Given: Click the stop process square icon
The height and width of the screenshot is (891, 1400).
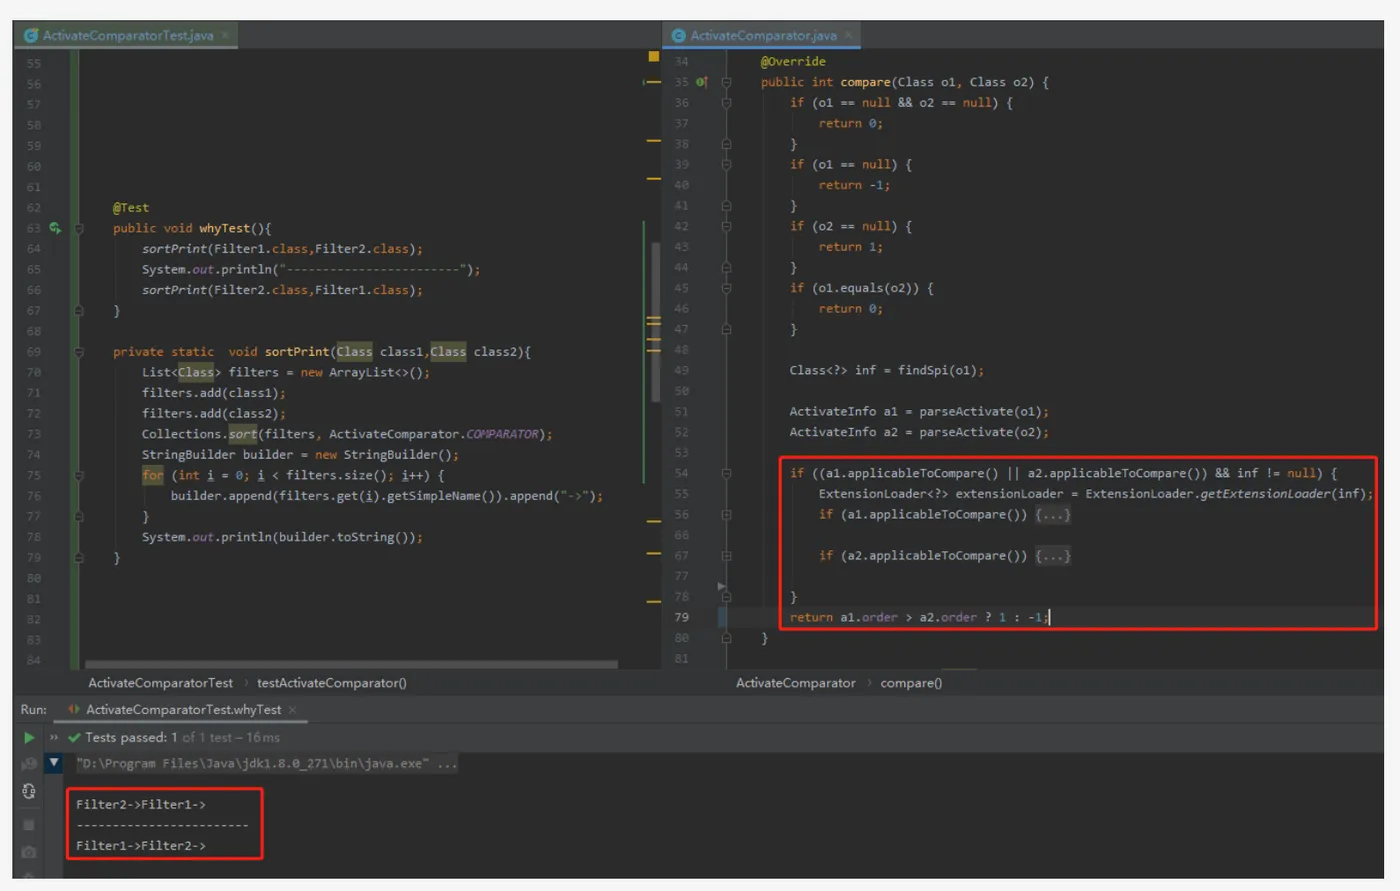Looking at the screenshot, I should point(29,825).
